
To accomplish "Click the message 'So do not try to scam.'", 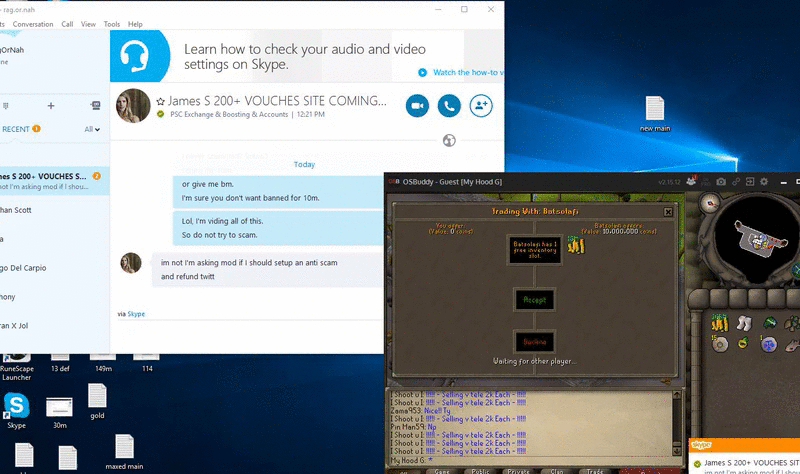I will tap(219, 235).
